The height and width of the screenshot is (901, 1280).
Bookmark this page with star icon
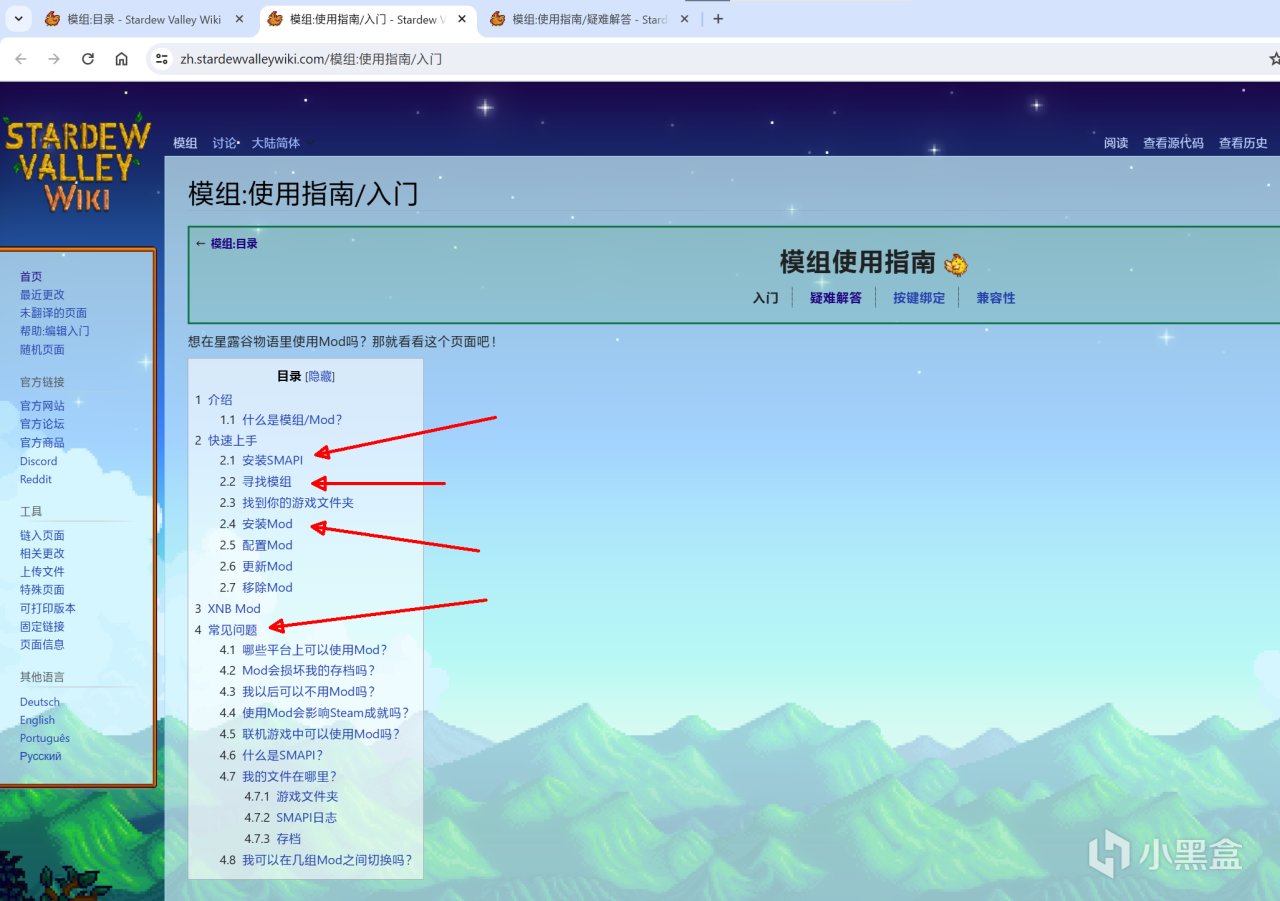tap(1273, 59)
